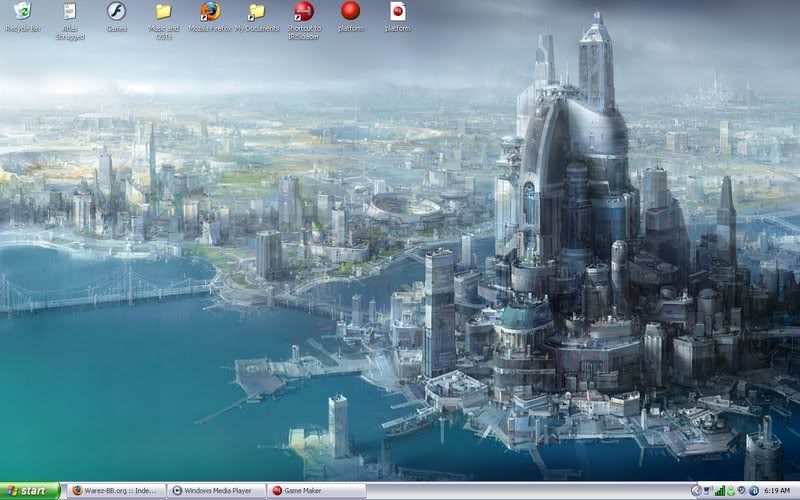Open the Music and OSTs folder
This screenshot has height=500, width=800.
(163, 12)
